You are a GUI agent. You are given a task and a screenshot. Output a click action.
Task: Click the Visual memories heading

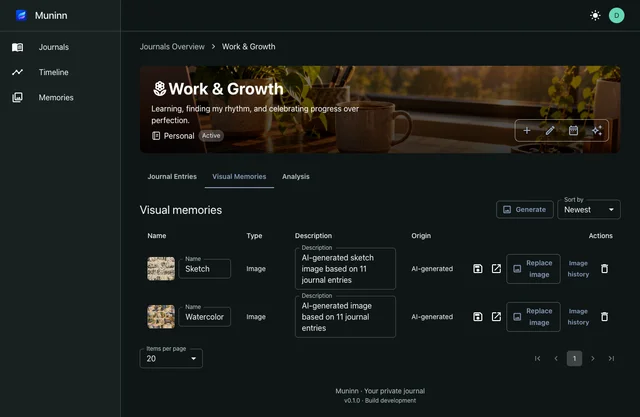tap(181, 210)
